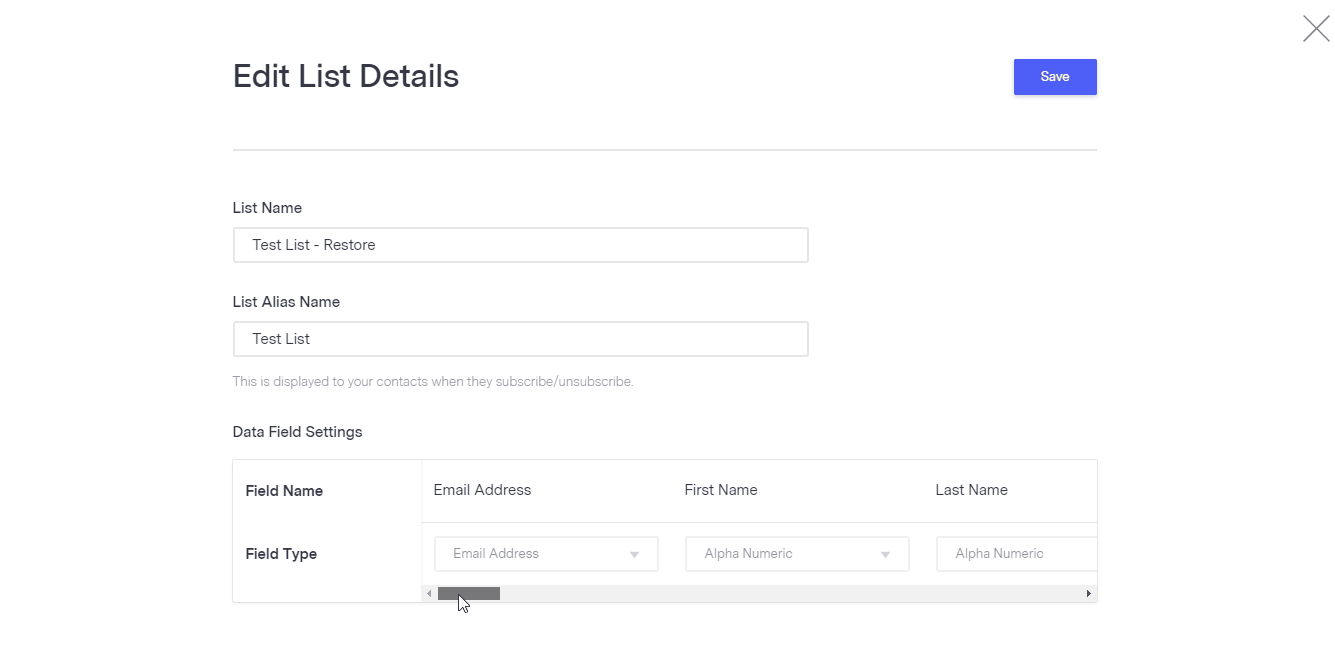1335x651 pixels.
Task: Click the arrow icon in First Name type dropdown
Action: (885, 555)
